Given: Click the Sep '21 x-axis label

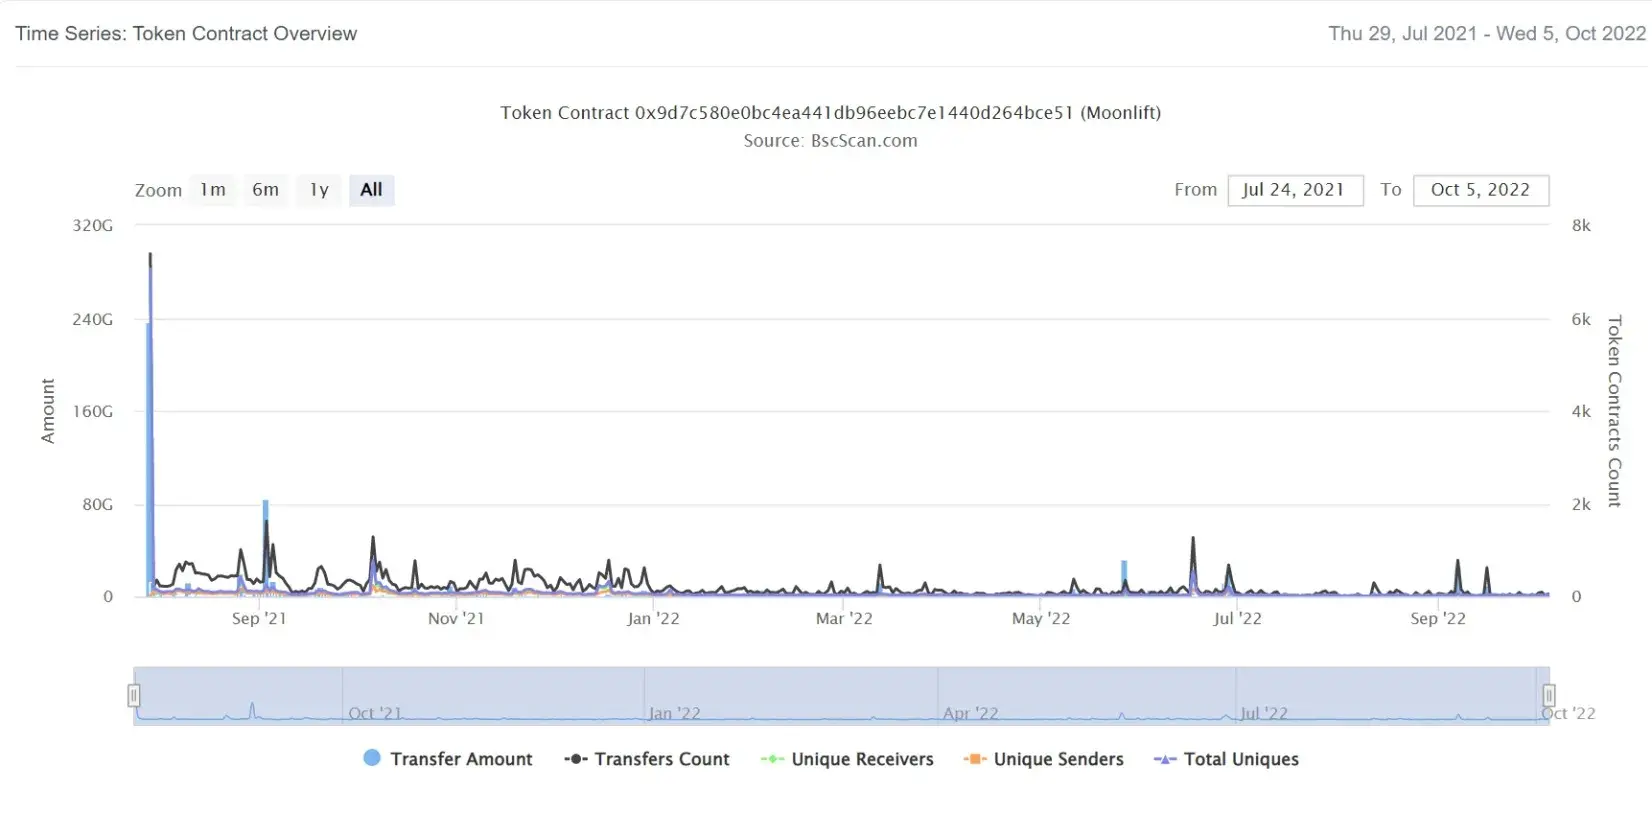Looking at the screenshot, I should 259,619.
